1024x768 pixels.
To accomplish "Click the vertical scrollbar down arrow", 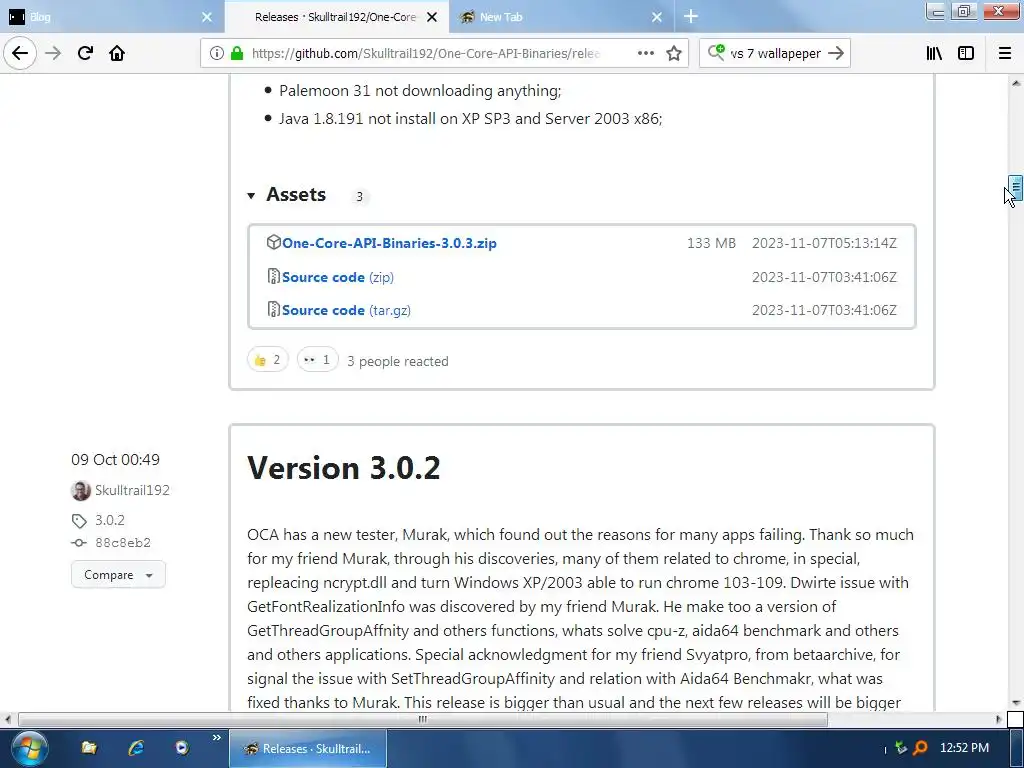I will coord(1016,703).
